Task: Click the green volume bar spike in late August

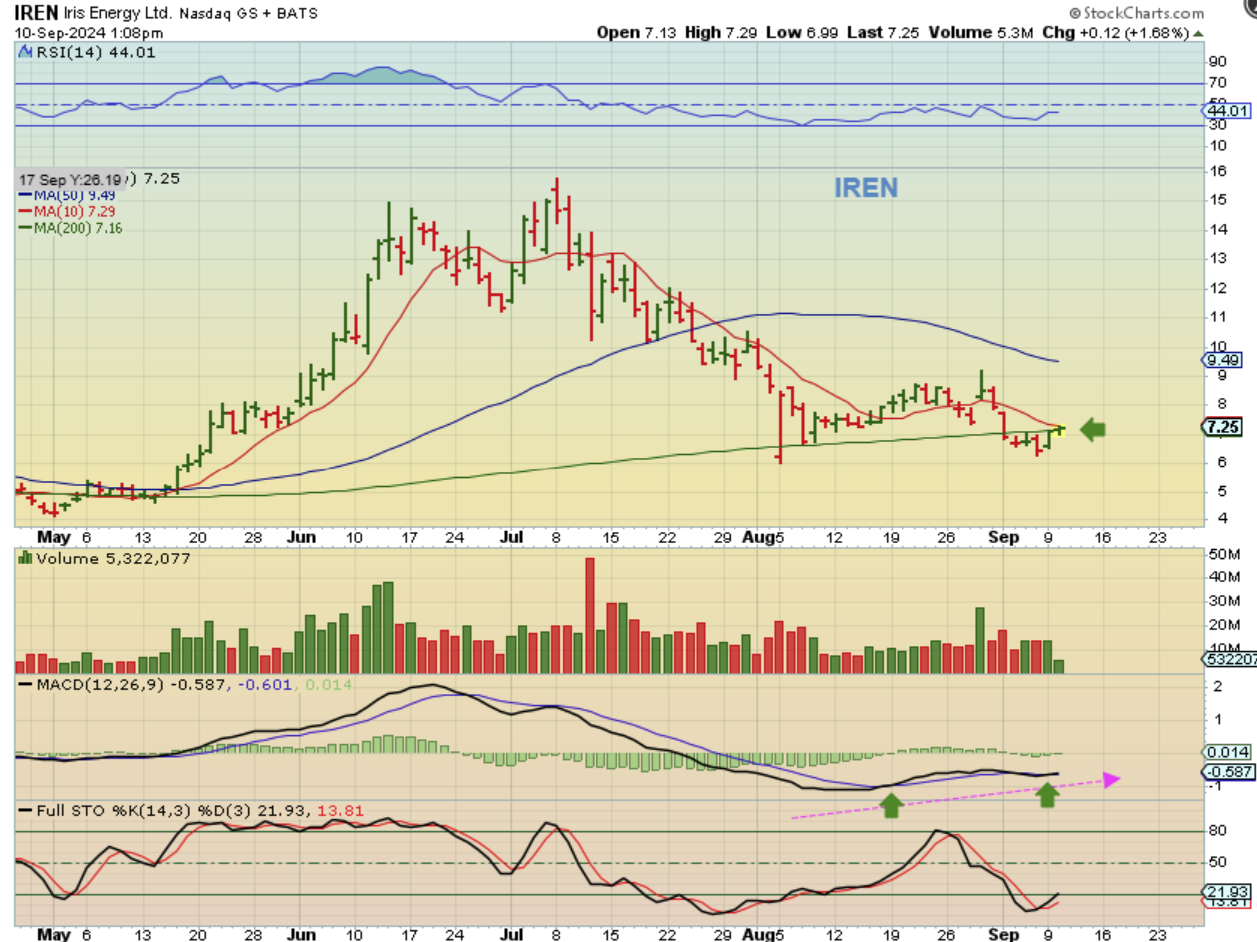Action: (x=980, y=639)
